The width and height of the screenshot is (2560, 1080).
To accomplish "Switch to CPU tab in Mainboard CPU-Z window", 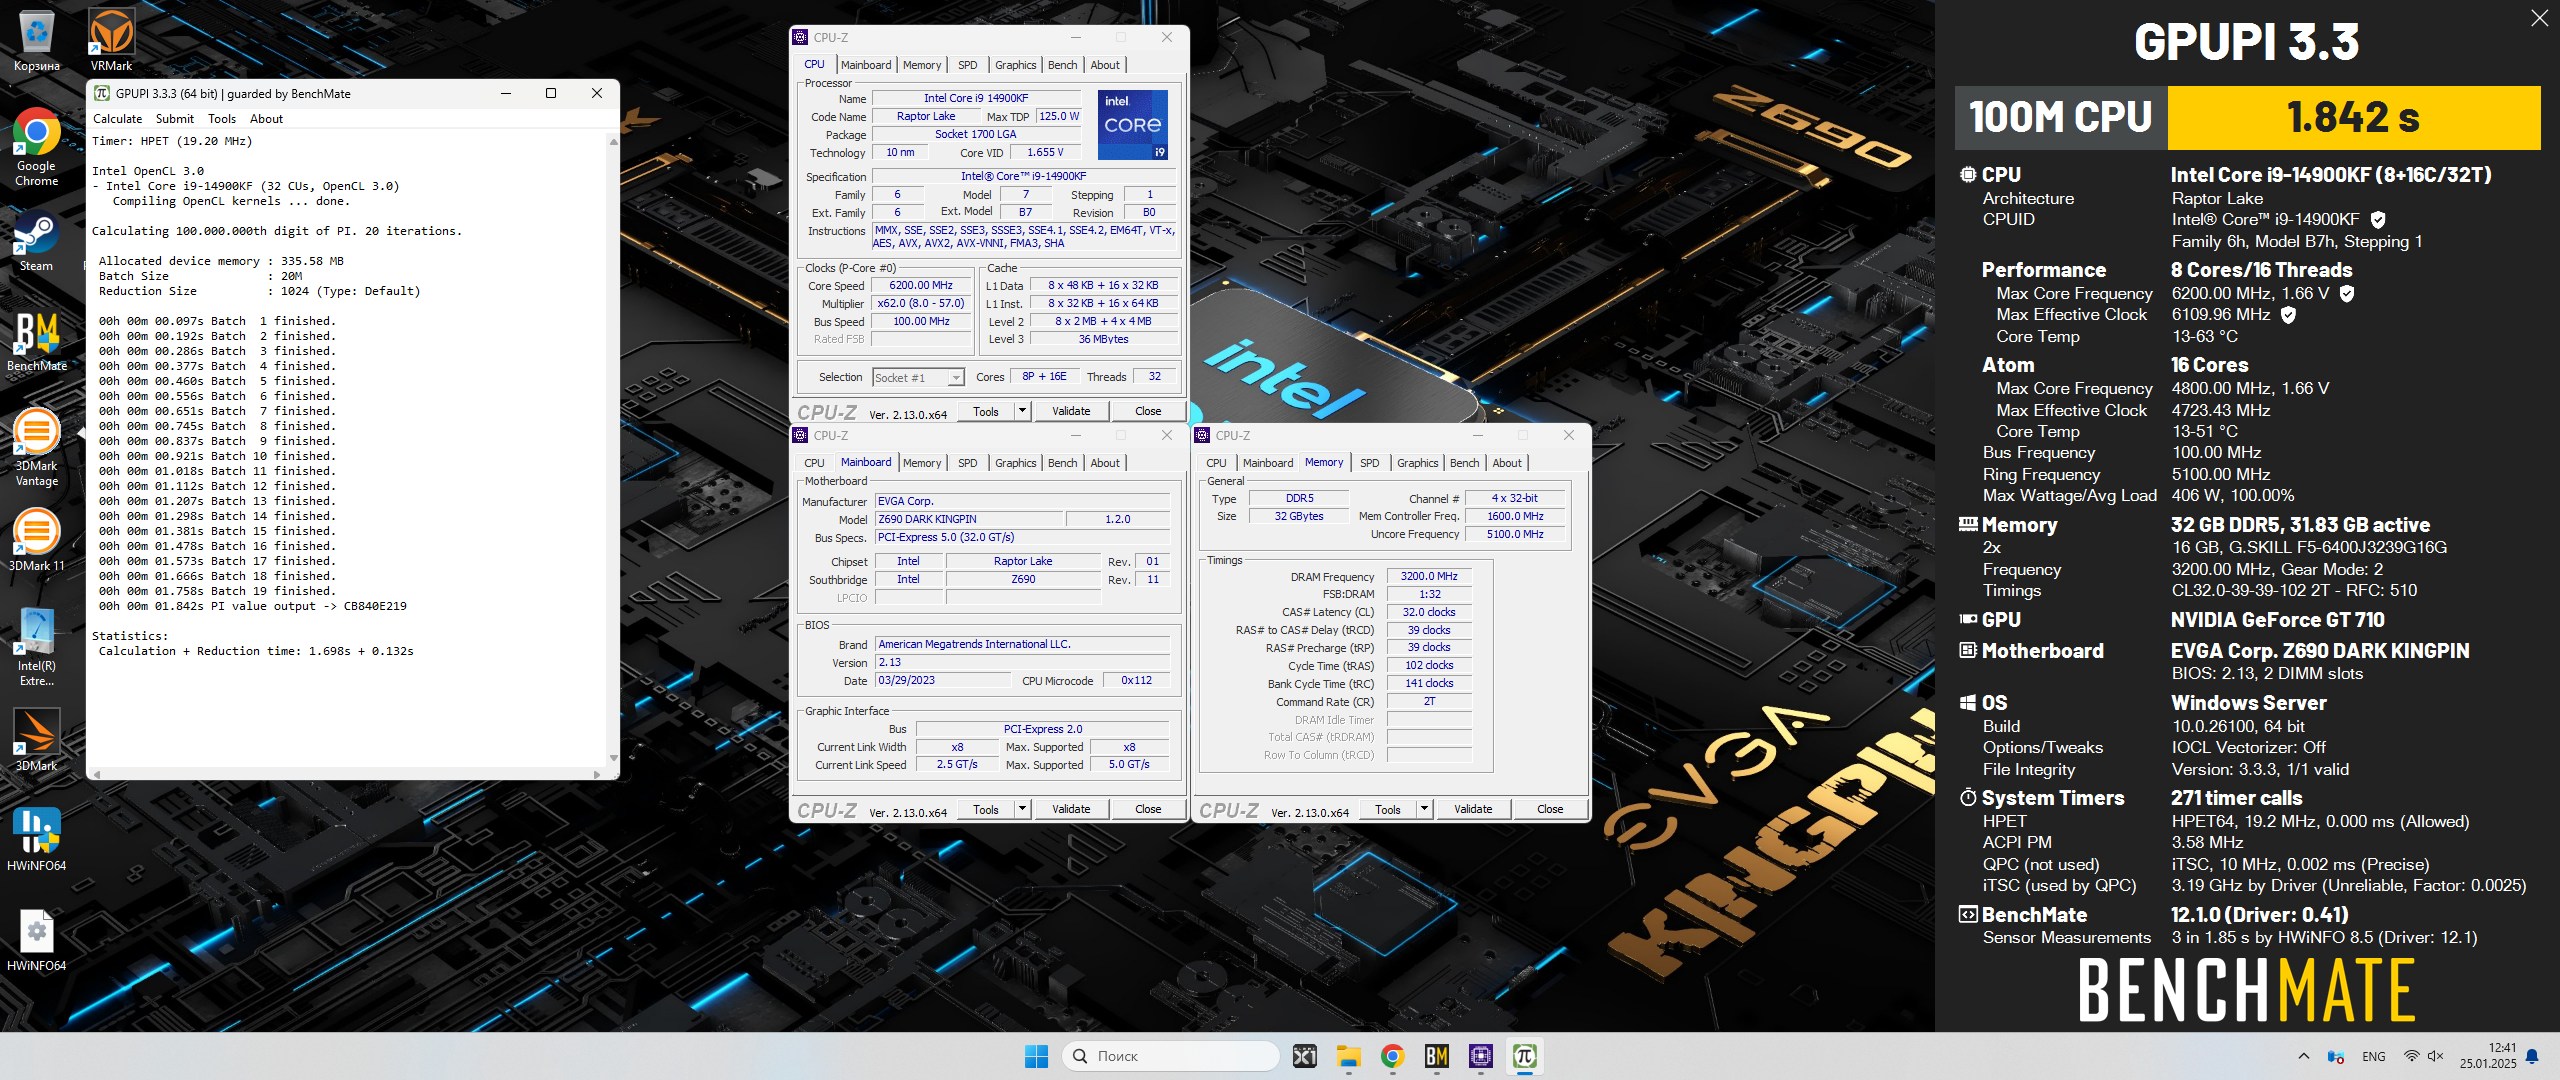I will (815, 463).
